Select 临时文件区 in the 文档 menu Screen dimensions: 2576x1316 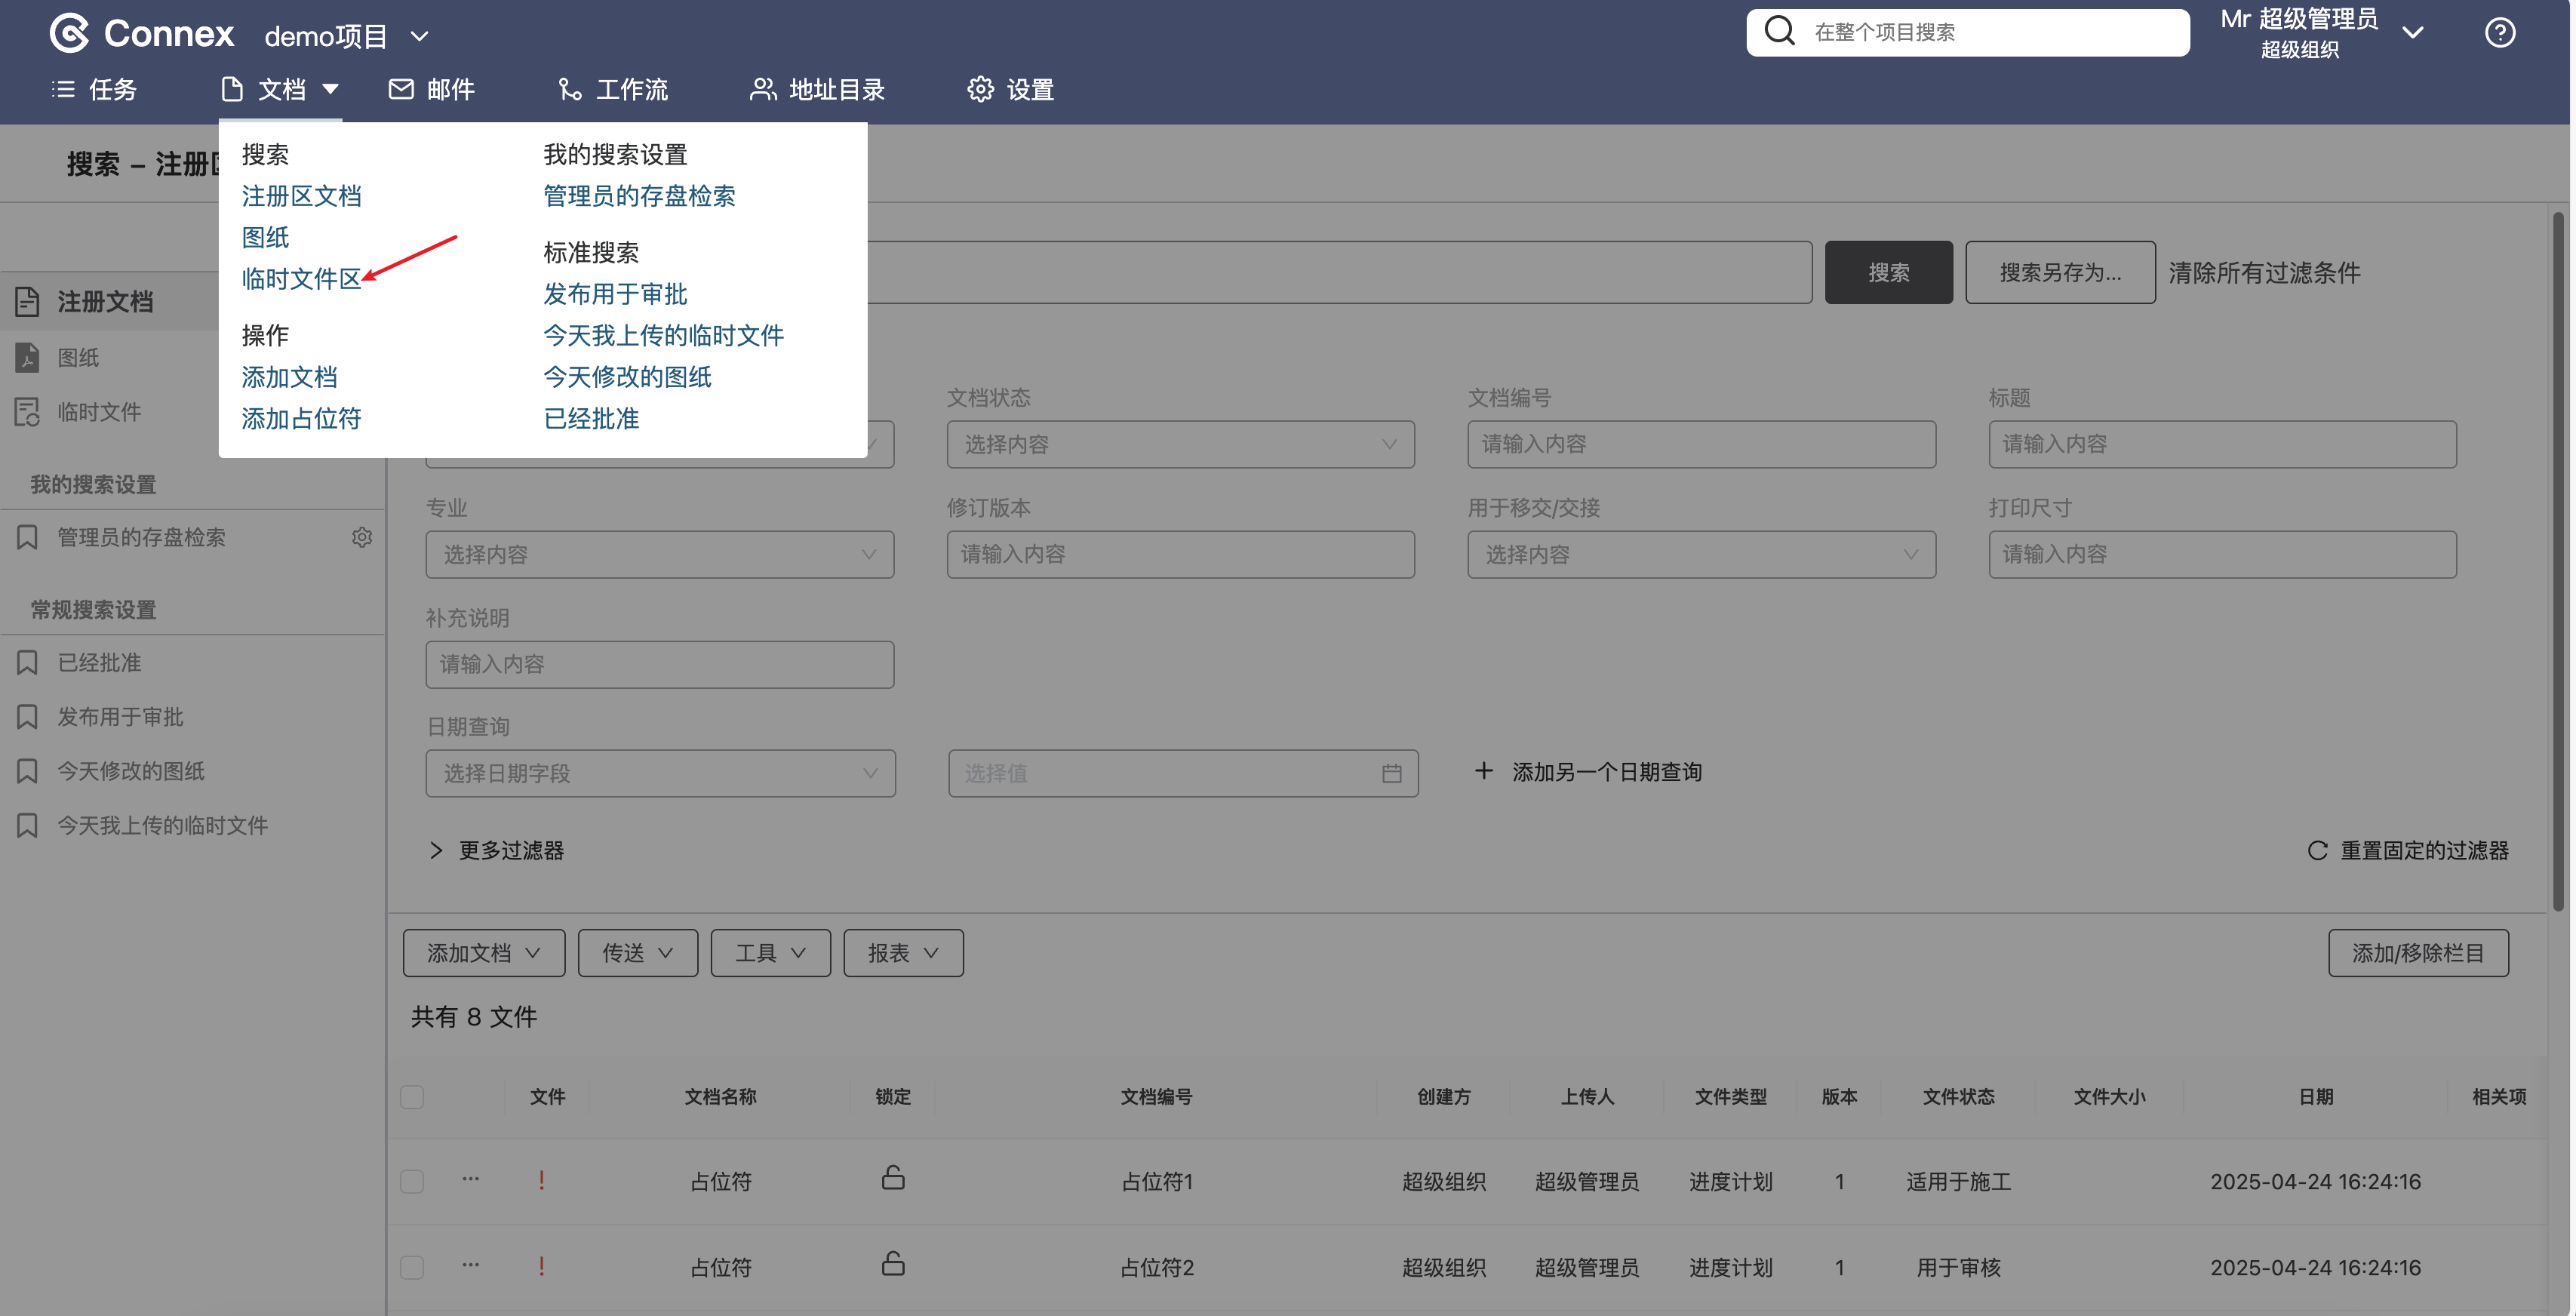point(300,279)
